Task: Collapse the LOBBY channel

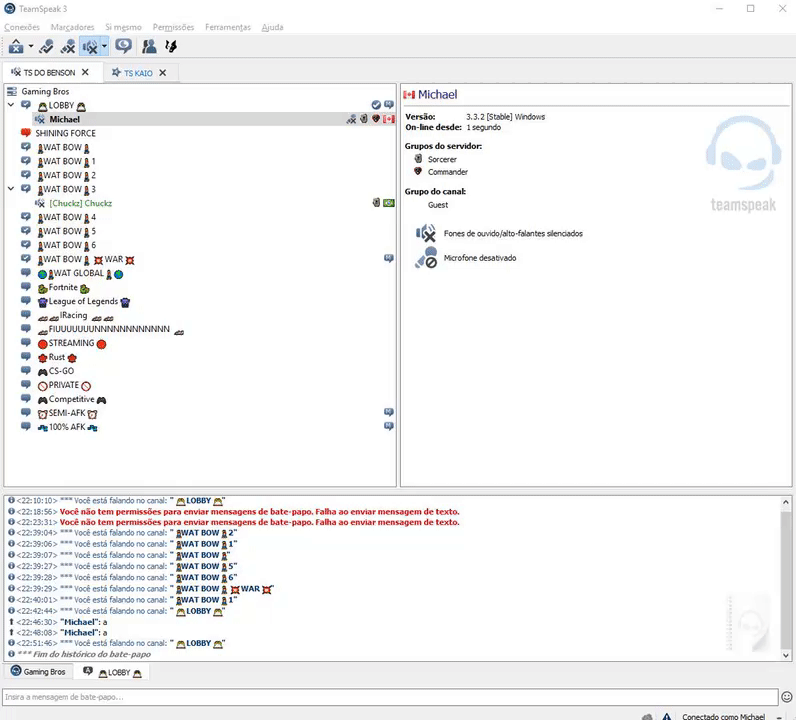Action: 11,105
